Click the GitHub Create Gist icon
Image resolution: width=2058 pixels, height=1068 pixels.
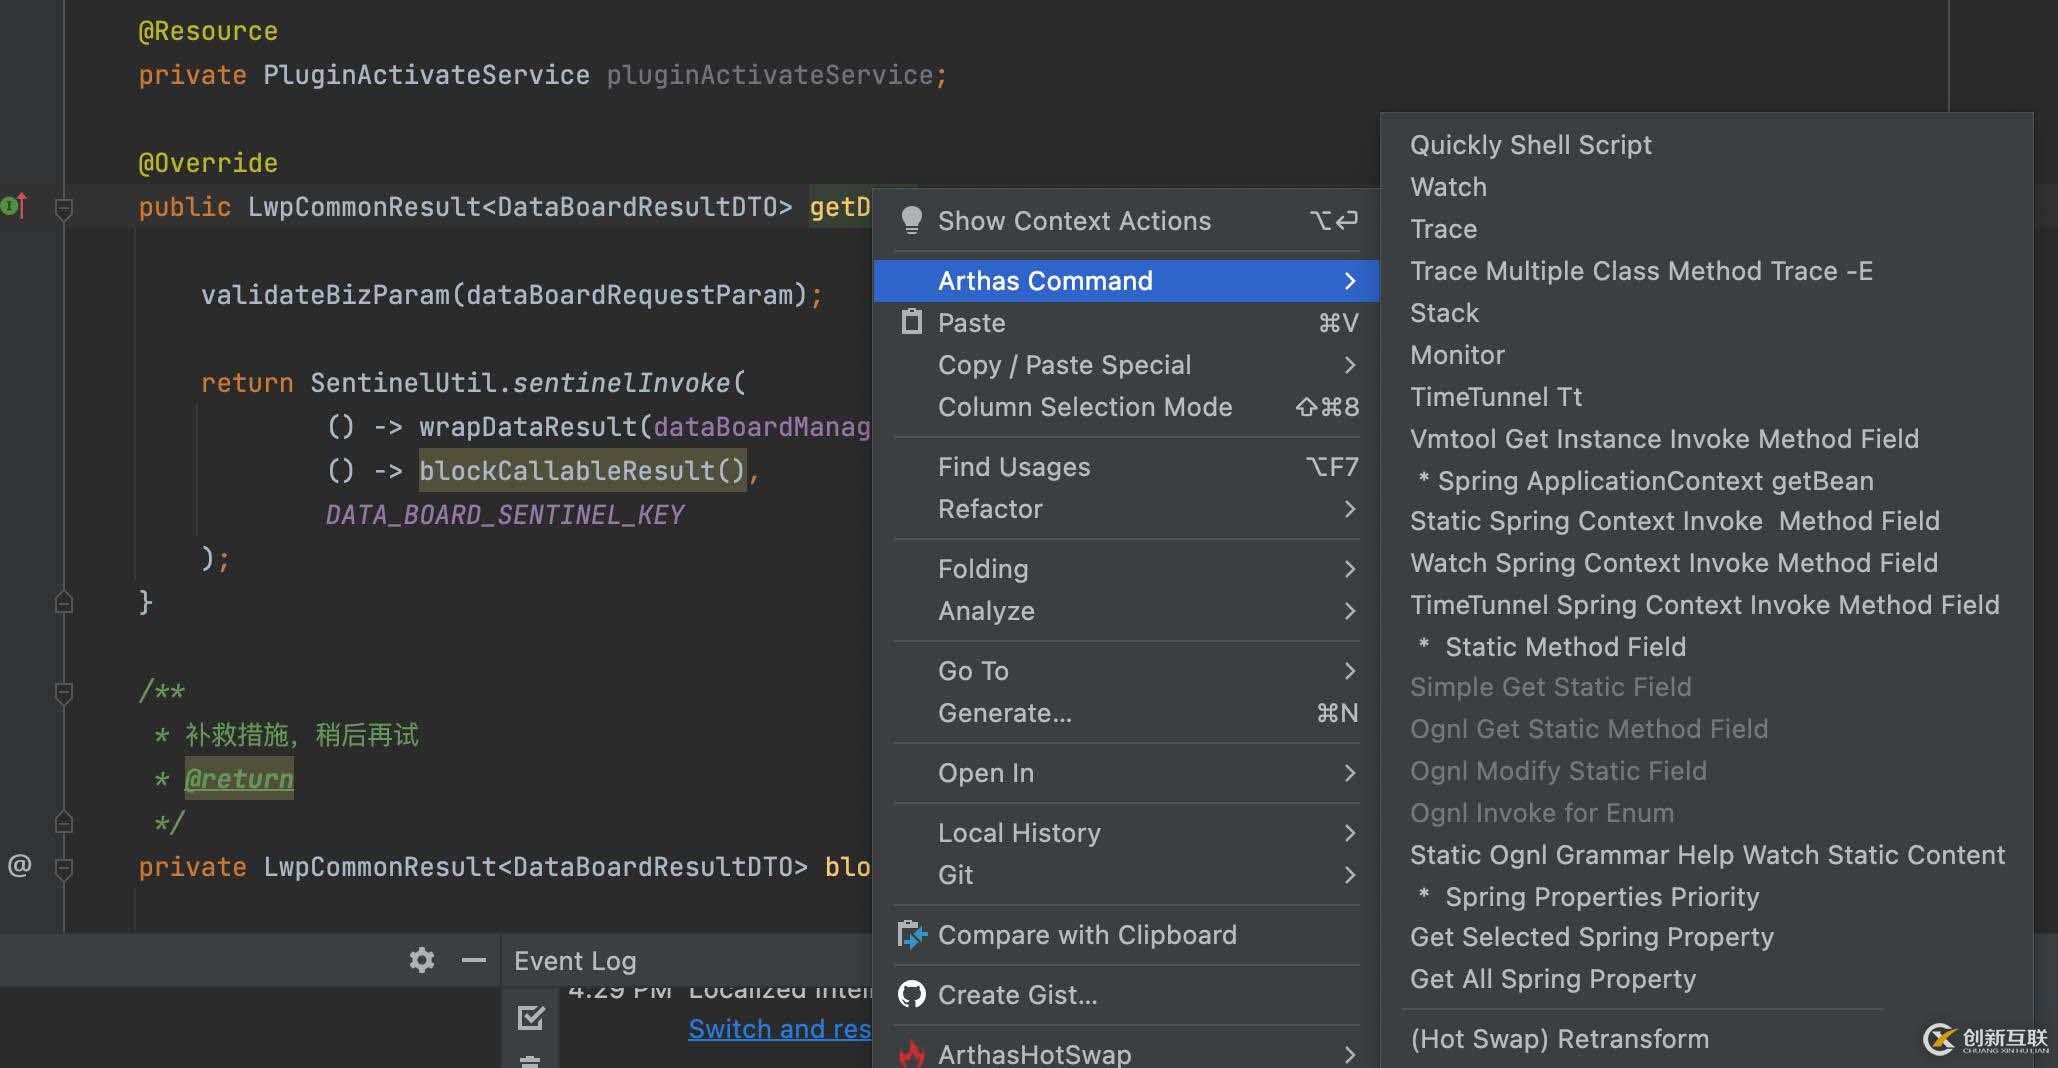click(x=911, y=995)
